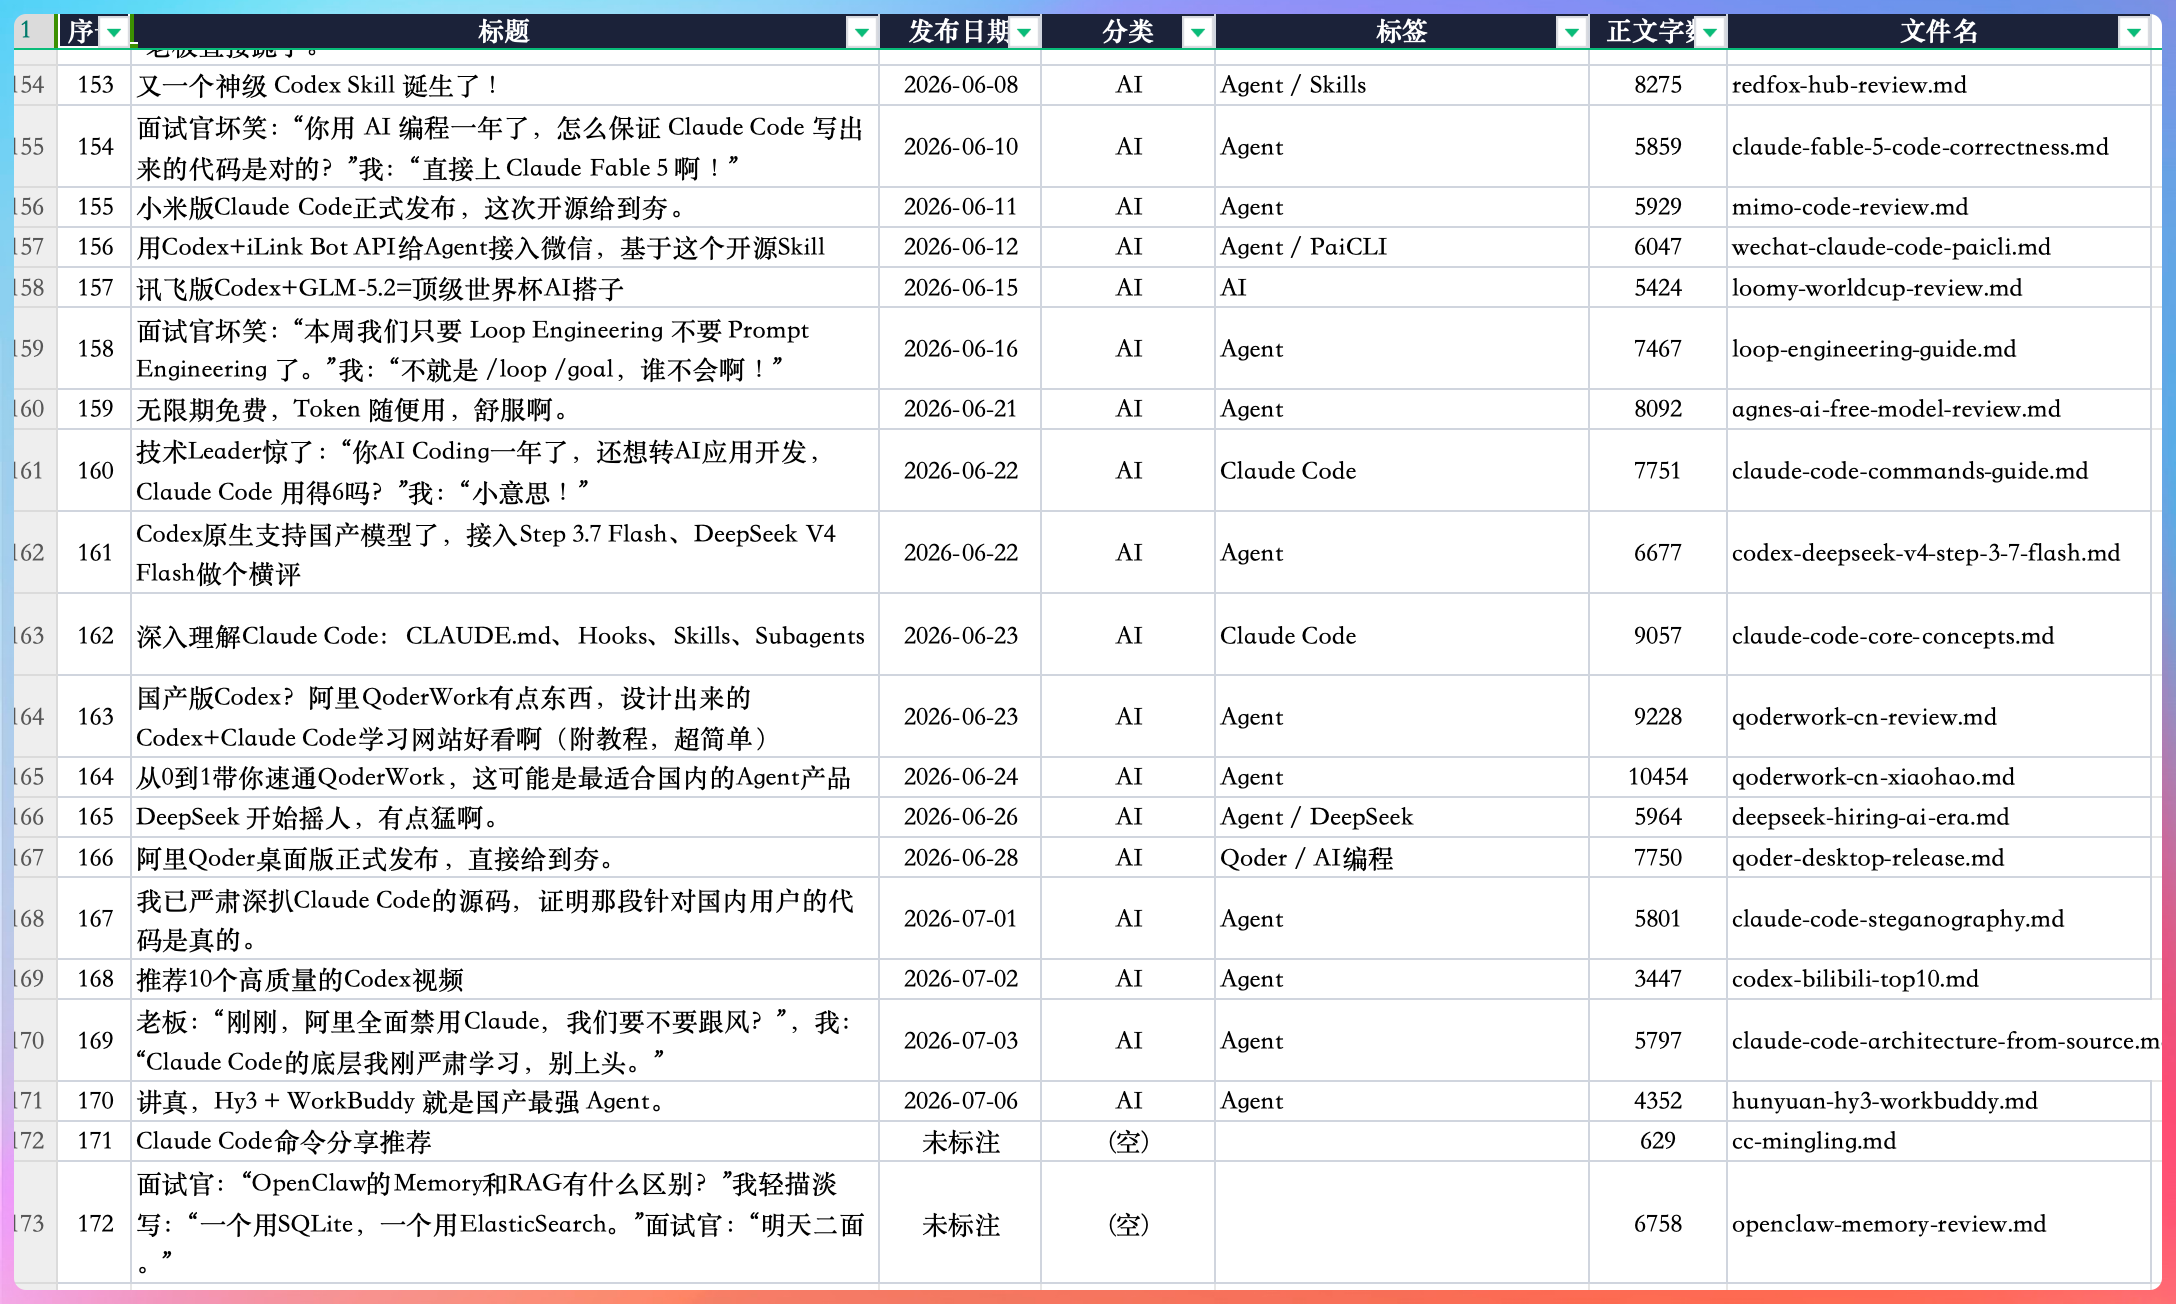The width and height of the screenshot is (2176, 1304).
Task: Select the word count cell 7751
Action: (1658, 471)
